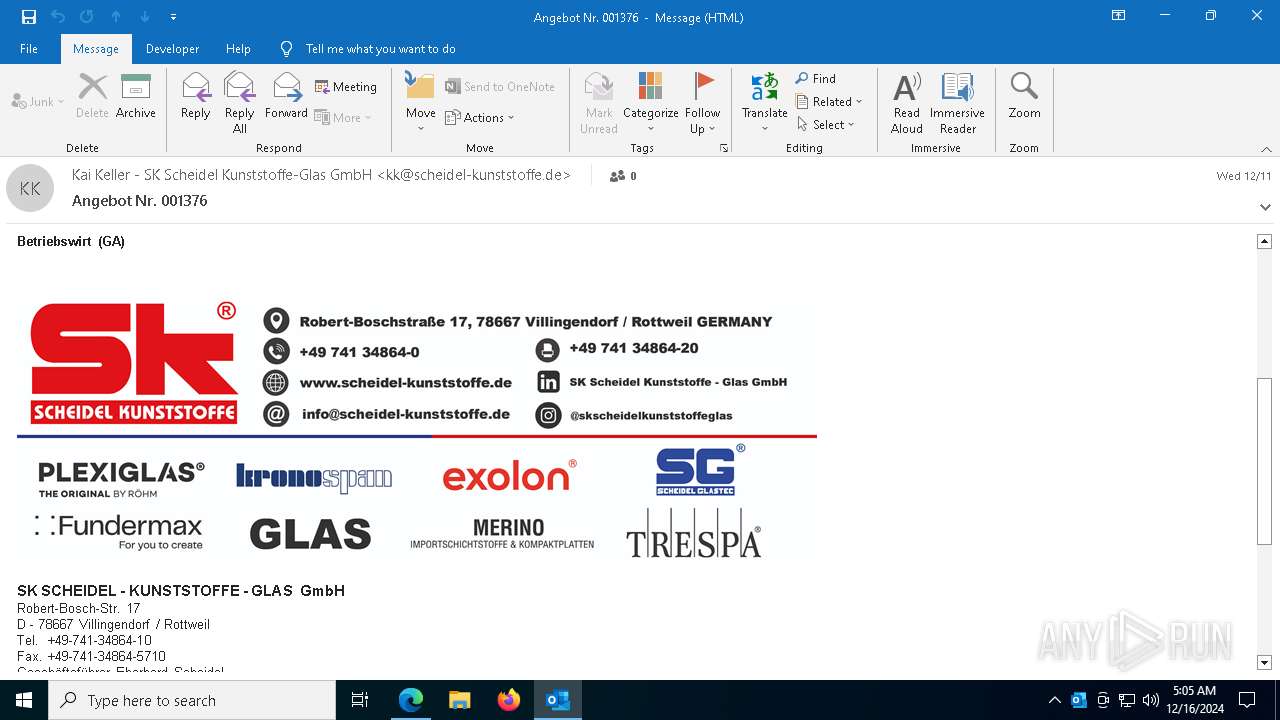Image resolution: width=1280 pixels, height=720 pixels.
Task: Open the notification center
Action: point(1247,700)
